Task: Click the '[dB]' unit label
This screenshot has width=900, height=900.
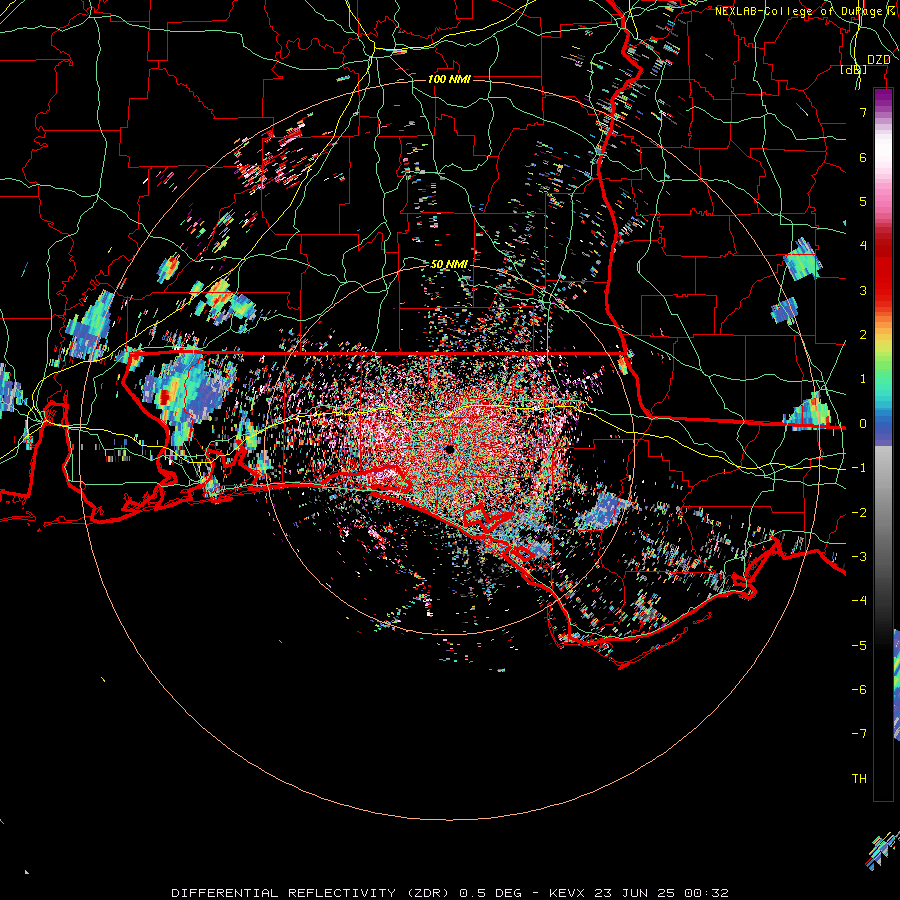Action: [x=854, y=69]
